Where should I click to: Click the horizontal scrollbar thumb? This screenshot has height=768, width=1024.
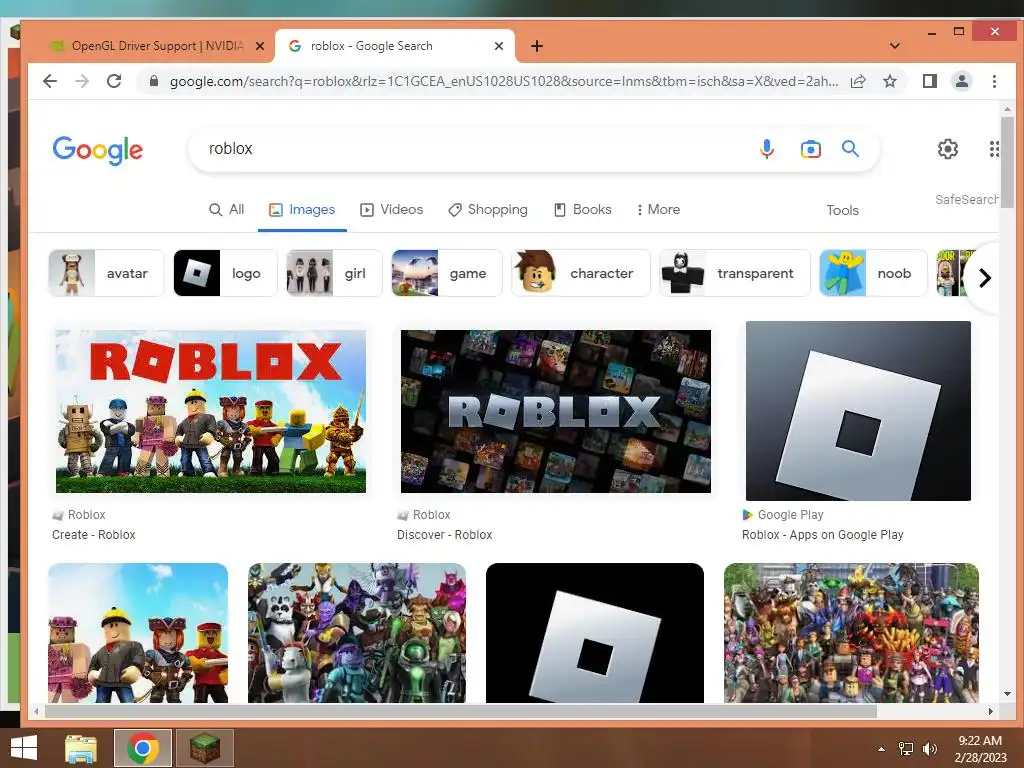click(460, 711)
